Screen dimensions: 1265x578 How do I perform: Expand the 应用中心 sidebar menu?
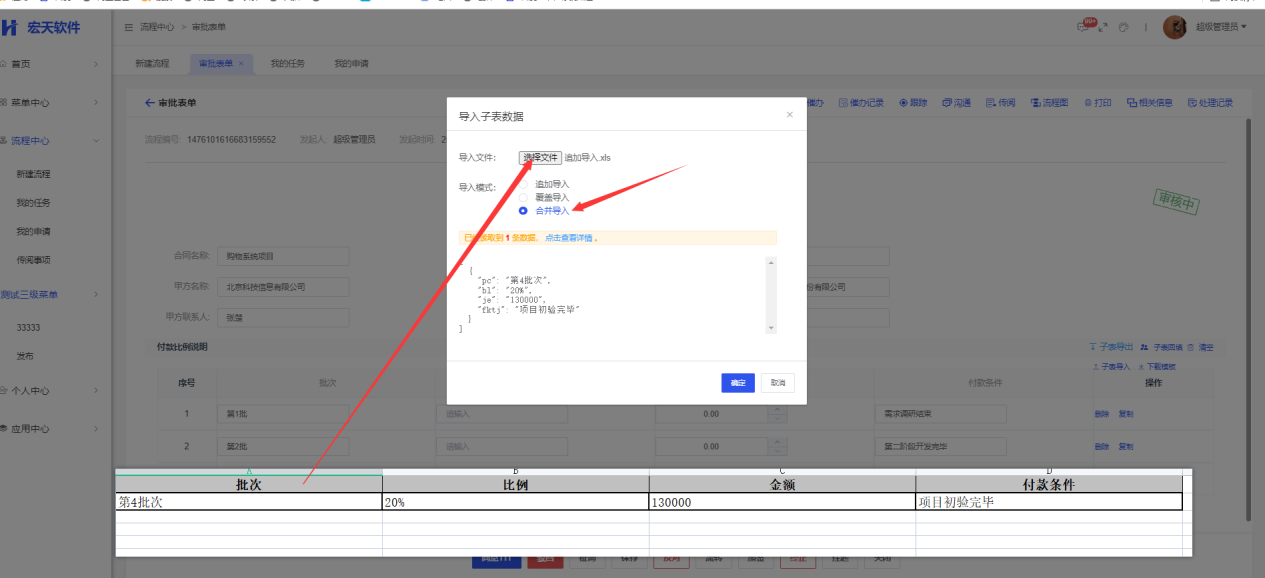(x=55, y=429)
